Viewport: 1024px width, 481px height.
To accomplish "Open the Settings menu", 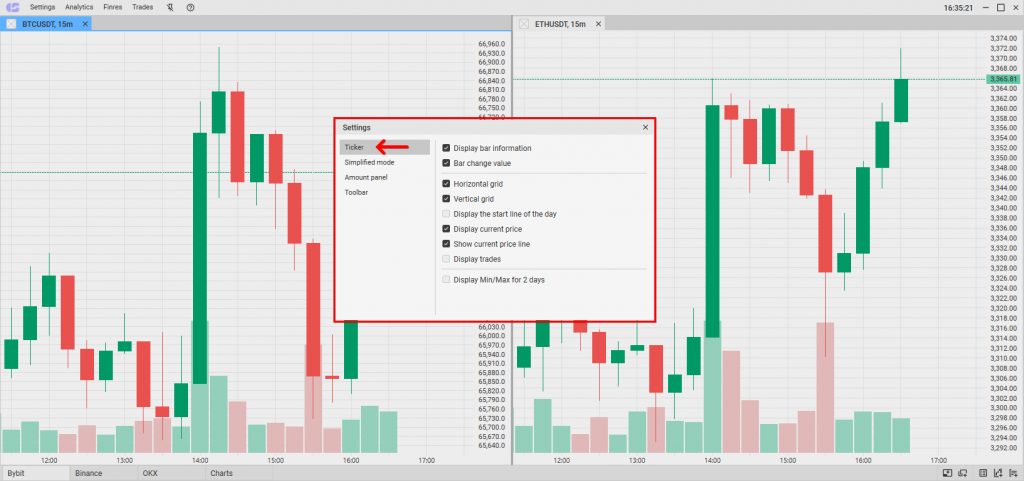I will [x=42, y=7].
